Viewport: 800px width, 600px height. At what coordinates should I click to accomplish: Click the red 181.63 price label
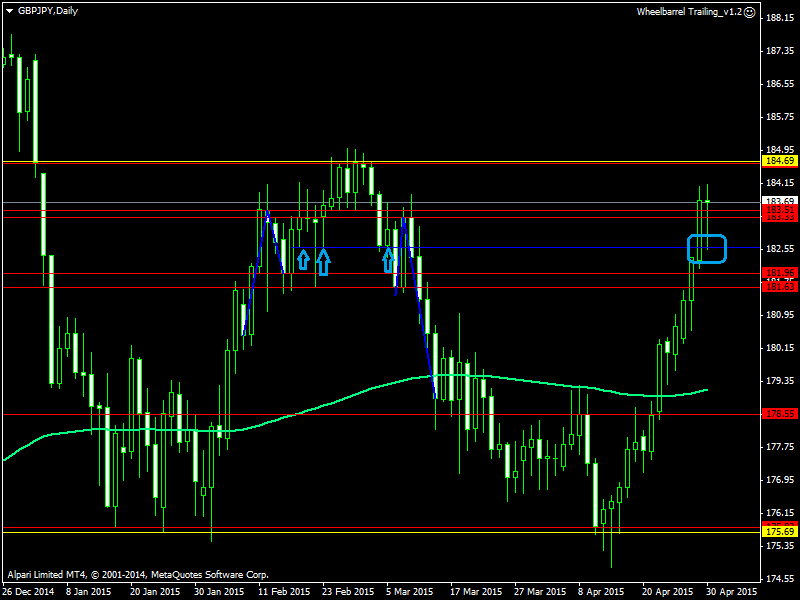(780, 287)
